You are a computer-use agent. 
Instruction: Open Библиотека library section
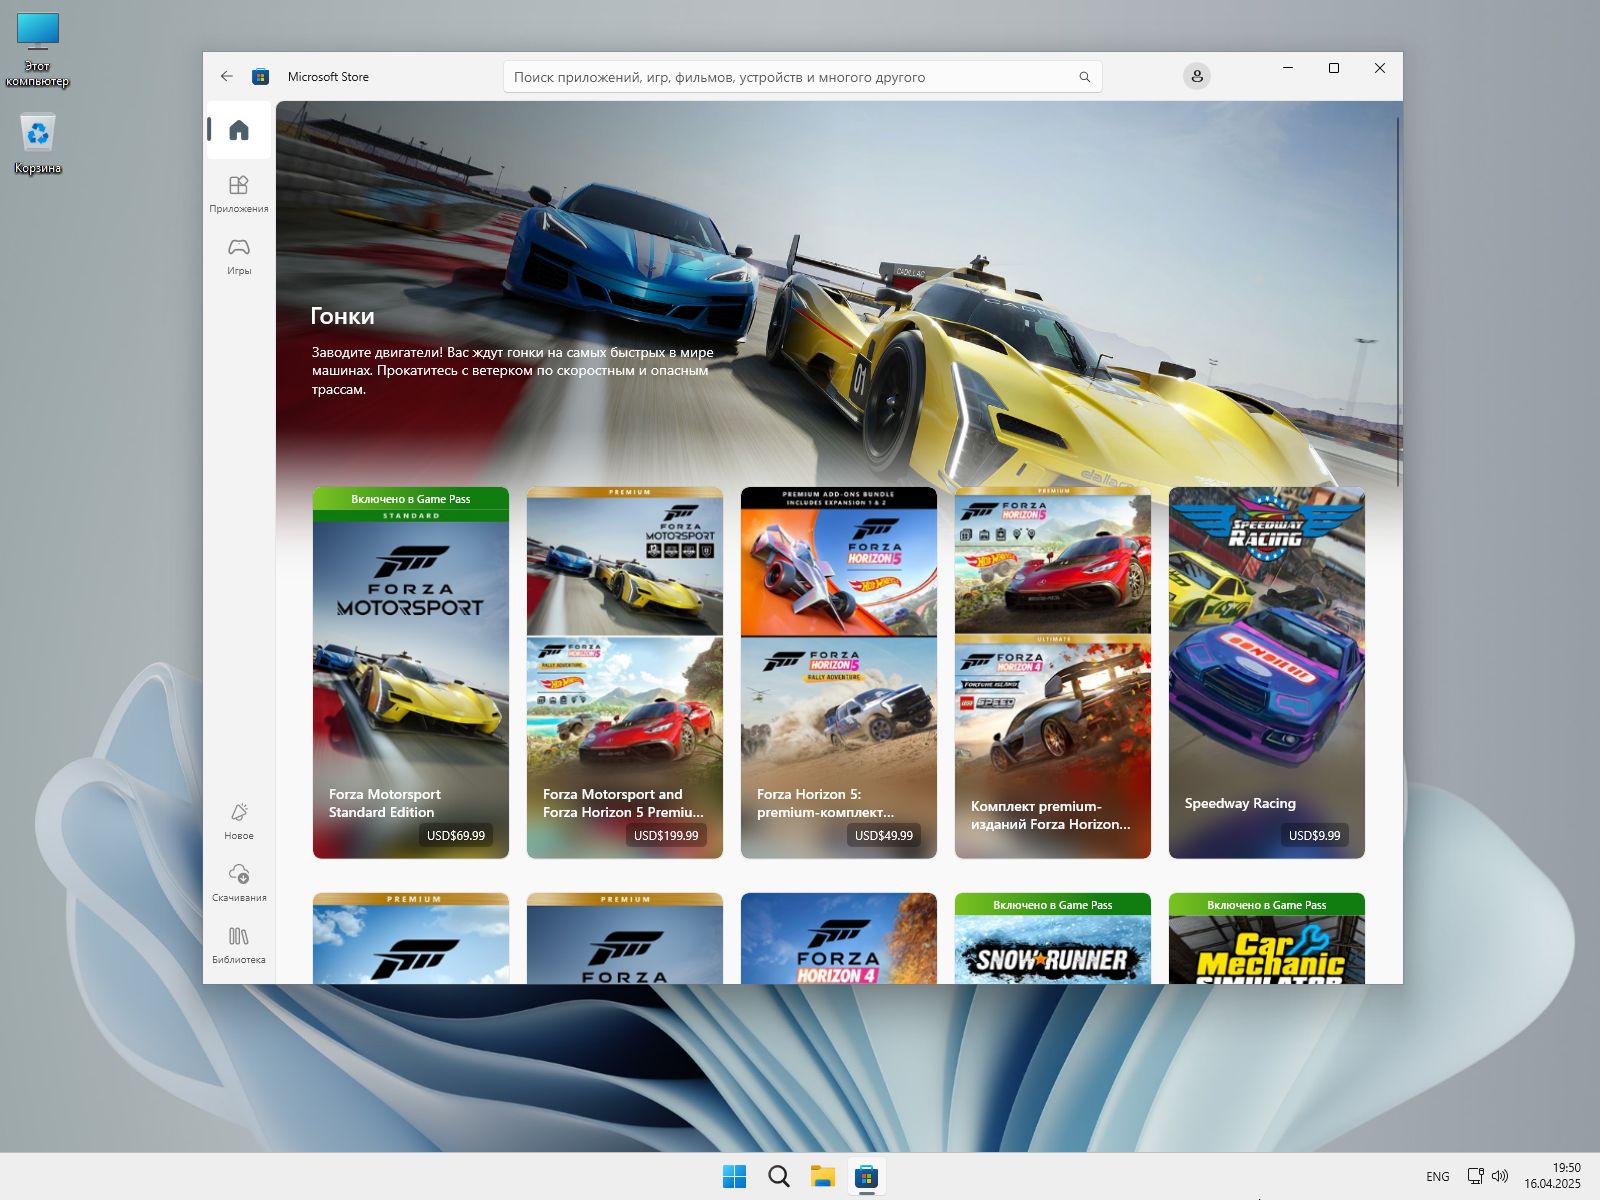(238, 945)
